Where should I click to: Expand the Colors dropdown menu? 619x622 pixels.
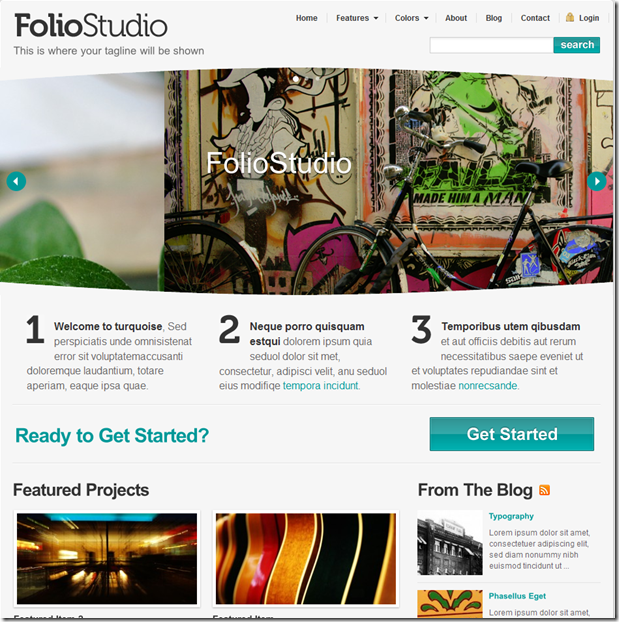(x=411, y=18)
